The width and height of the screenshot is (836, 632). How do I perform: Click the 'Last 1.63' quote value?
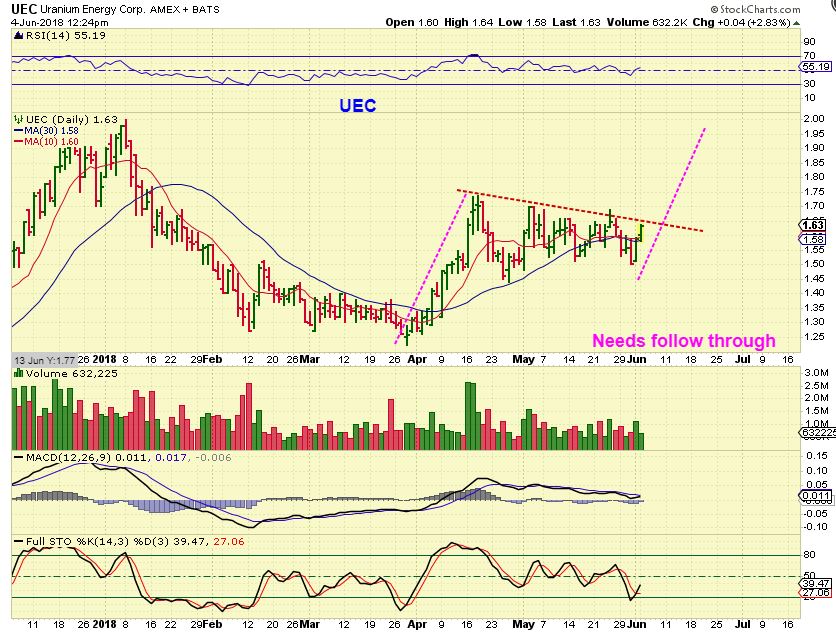pos(576,22)
